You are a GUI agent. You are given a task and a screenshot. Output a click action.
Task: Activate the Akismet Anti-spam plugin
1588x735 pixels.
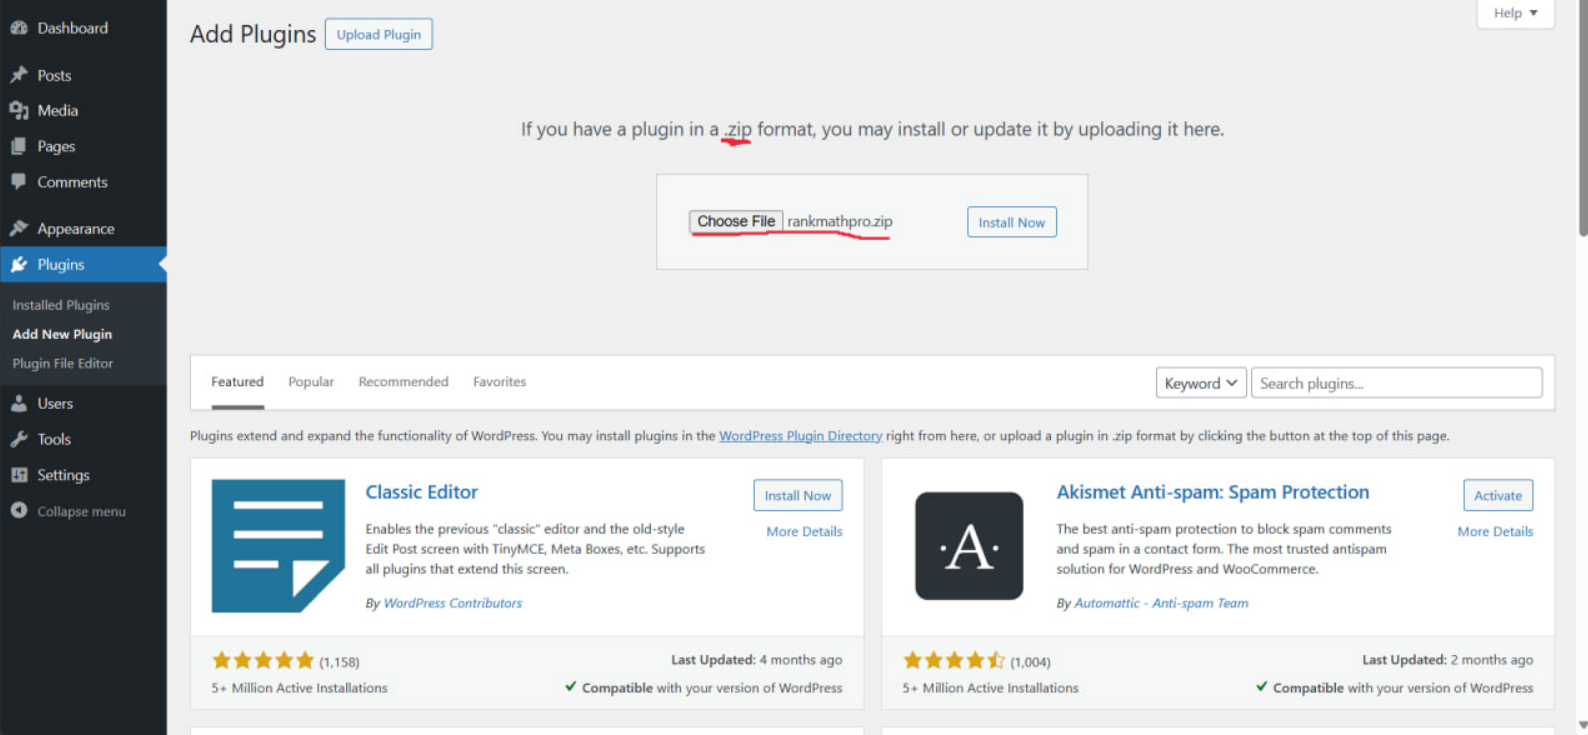point(1498,495)
